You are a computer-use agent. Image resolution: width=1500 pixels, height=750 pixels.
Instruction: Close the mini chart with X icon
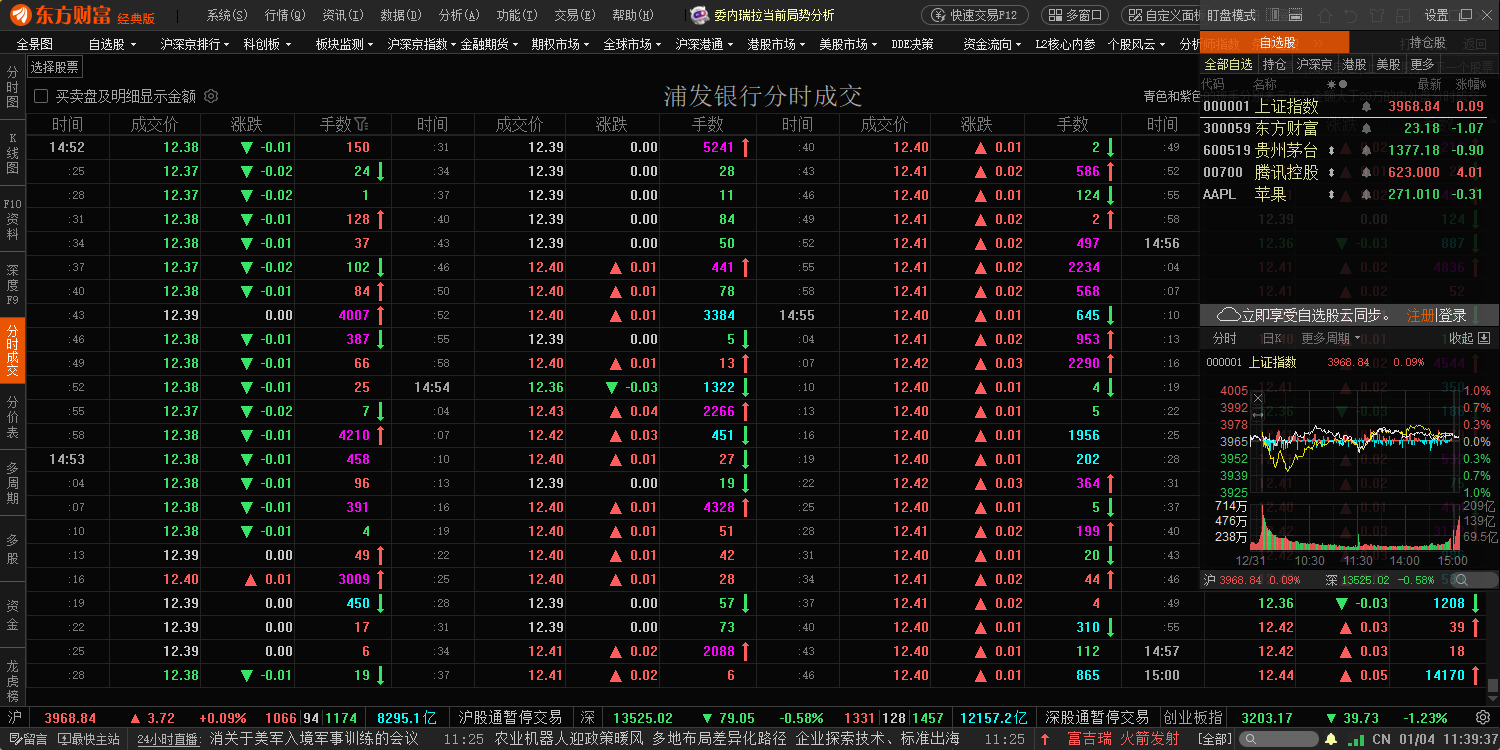(1258, 398)
